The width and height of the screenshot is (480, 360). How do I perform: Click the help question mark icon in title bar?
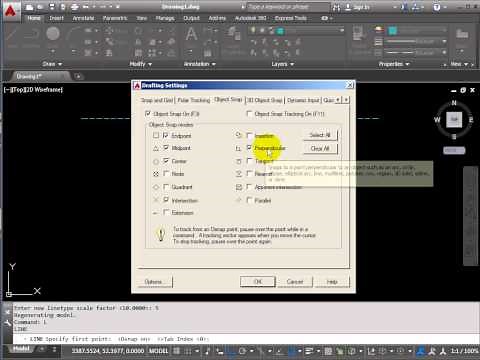click(x=437, y=7)
